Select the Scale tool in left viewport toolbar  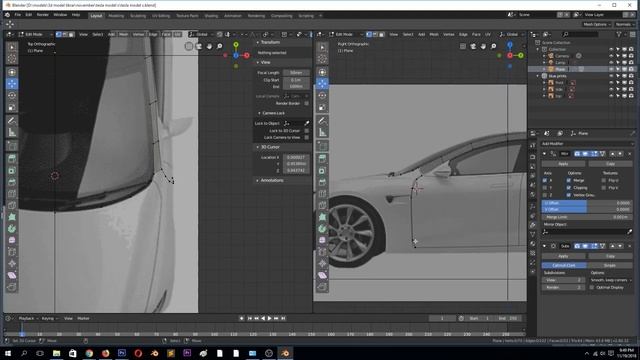(x=12, y=107)
